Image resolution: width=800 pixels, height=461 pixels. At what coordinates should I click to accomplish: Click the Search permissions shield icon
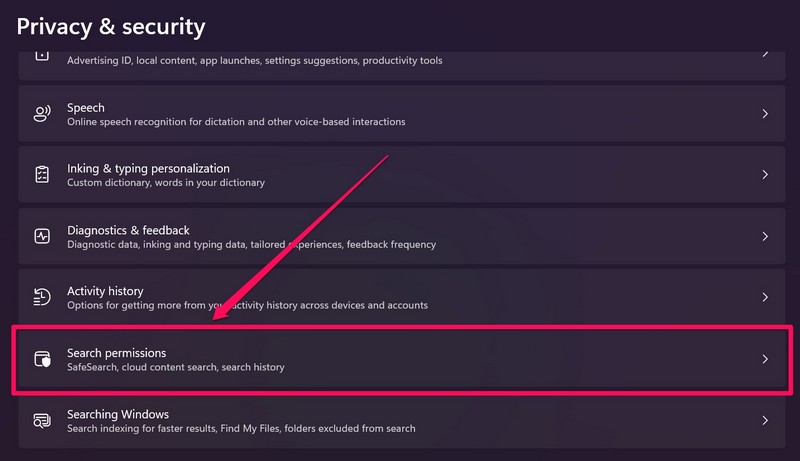click(42, 359)
